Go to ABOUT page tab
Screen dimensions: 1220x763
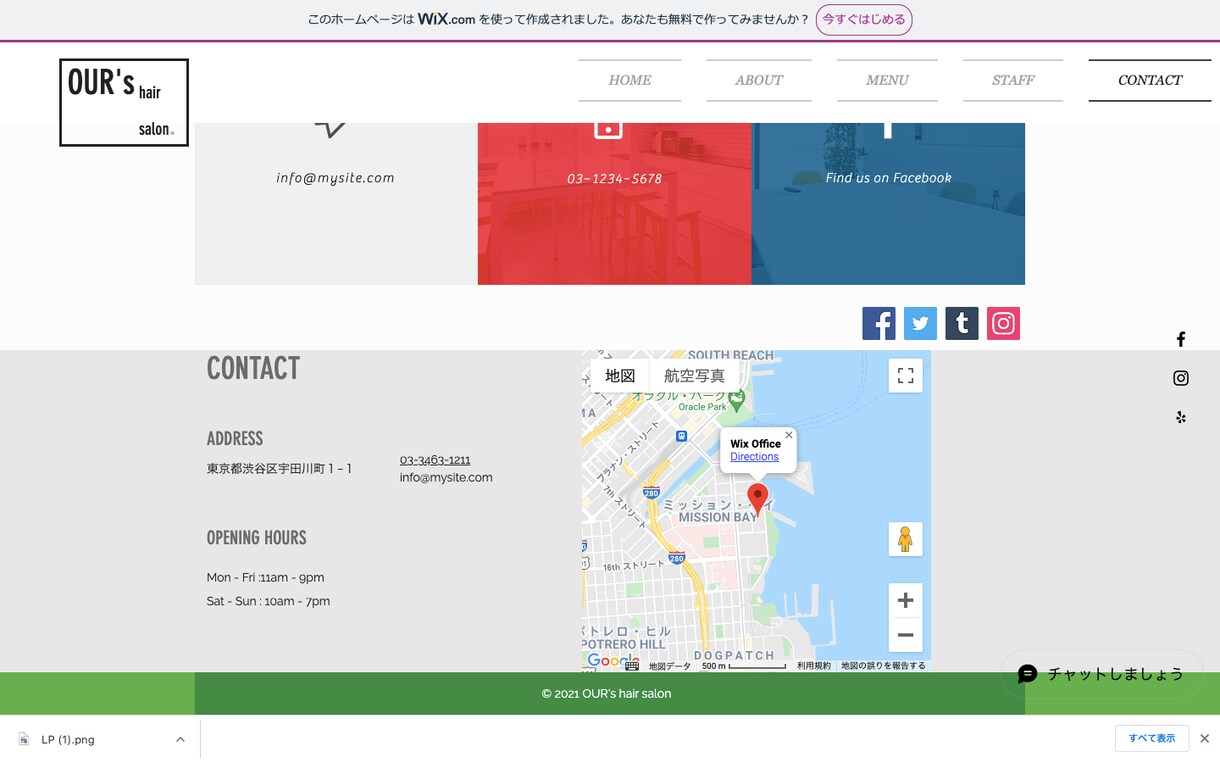(x=759, y=80)
